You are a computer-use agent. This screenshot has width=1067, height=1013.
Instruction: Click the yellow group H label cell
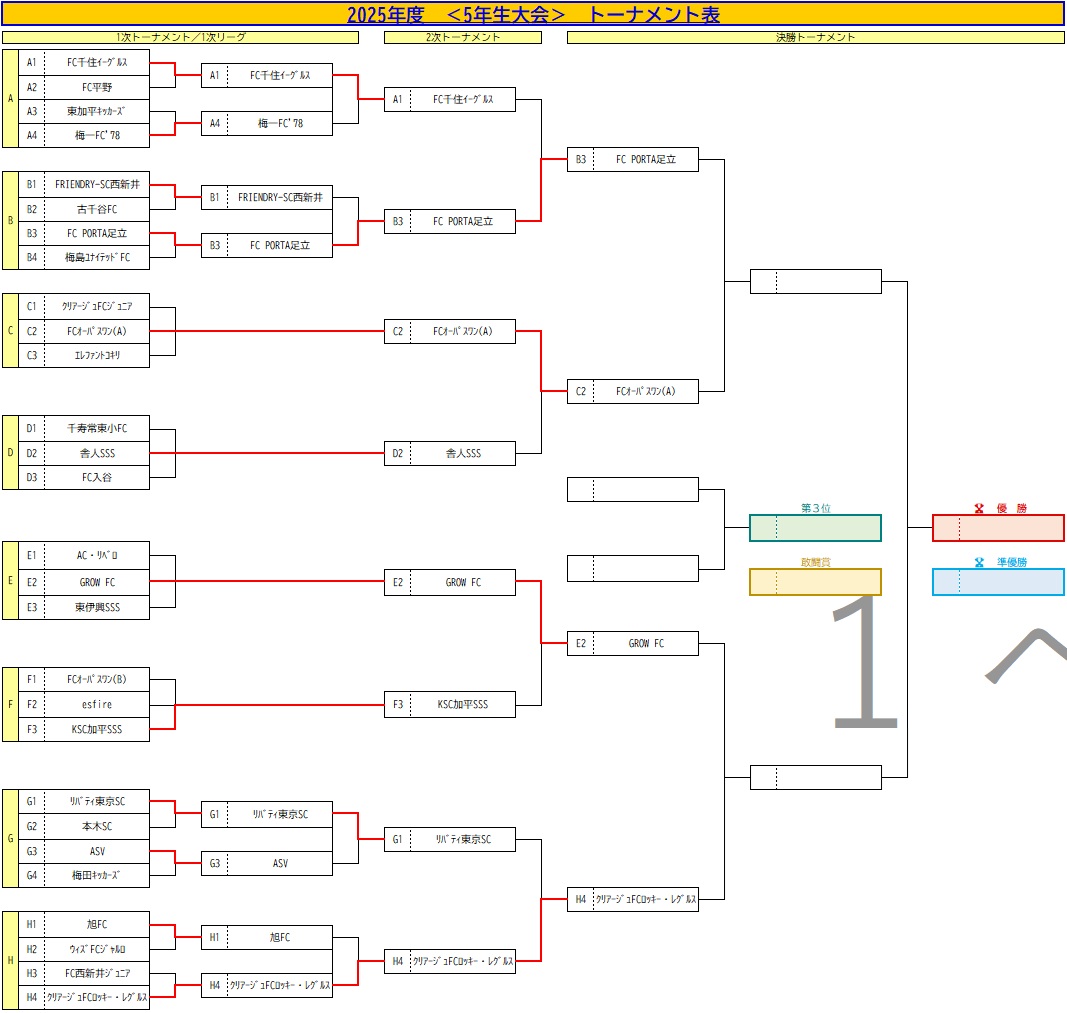[10, 960]
